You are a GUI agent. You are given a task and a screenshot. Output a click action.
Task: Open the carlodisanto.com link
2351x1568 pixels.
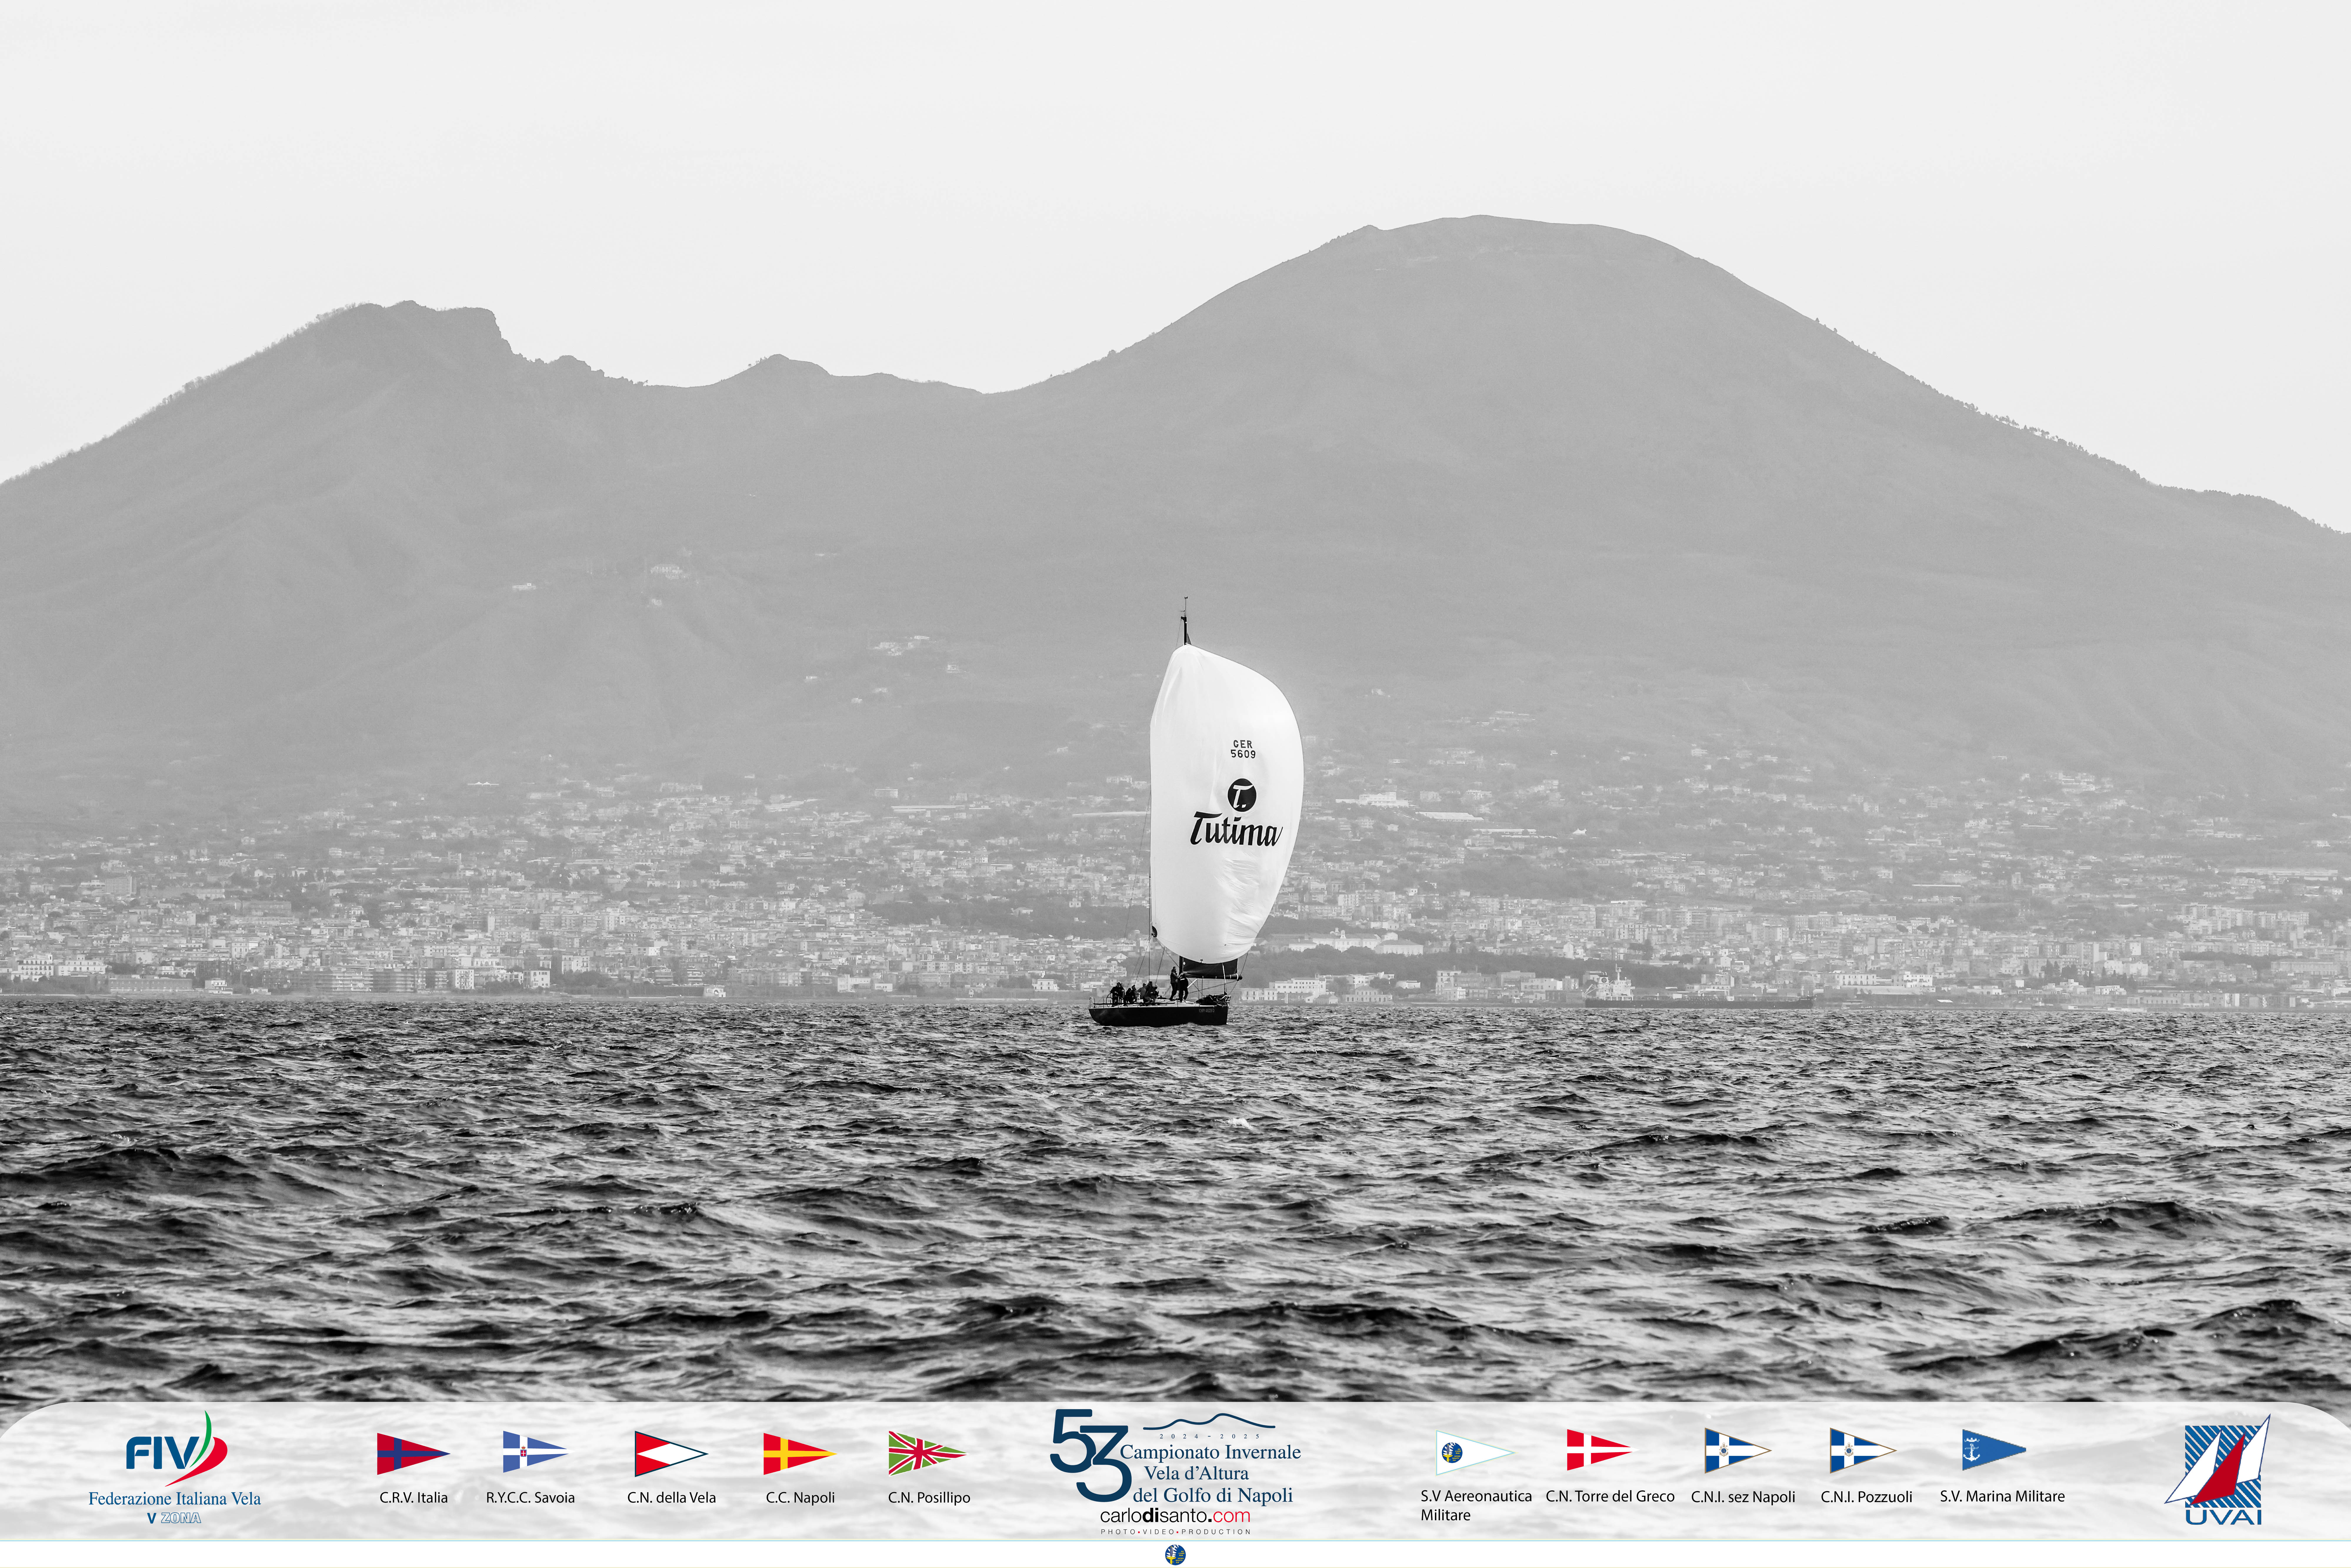pyautogui.click(x=1175, y=1516)
